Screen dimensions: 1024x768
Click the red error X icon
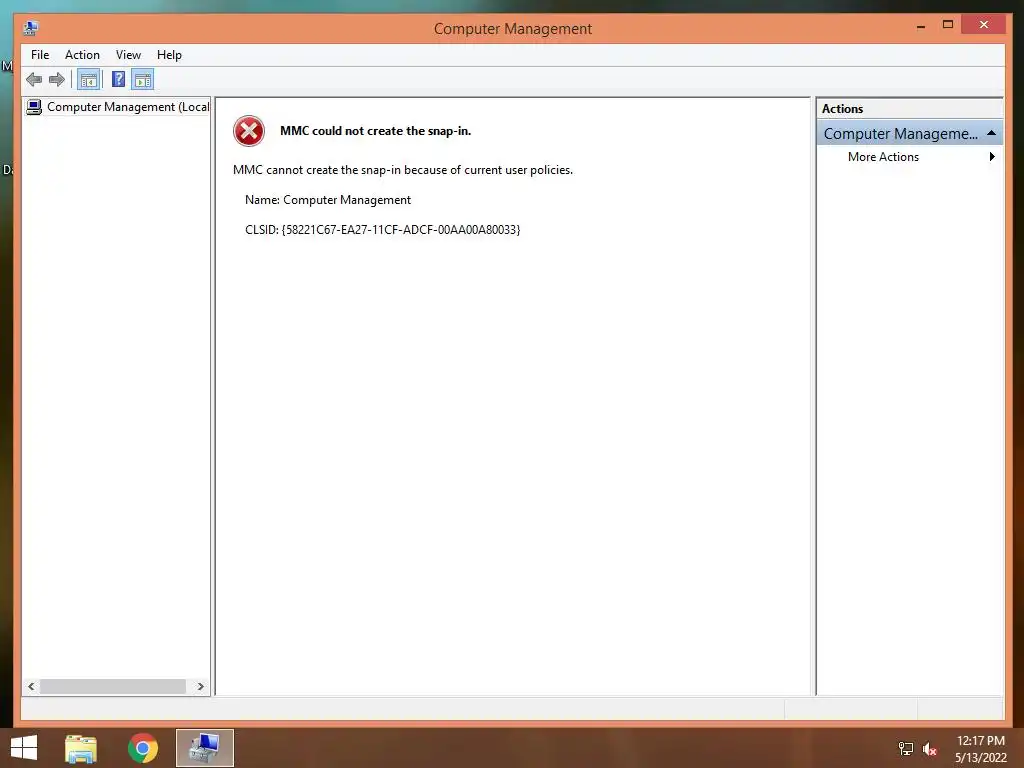tap(249, 131)
